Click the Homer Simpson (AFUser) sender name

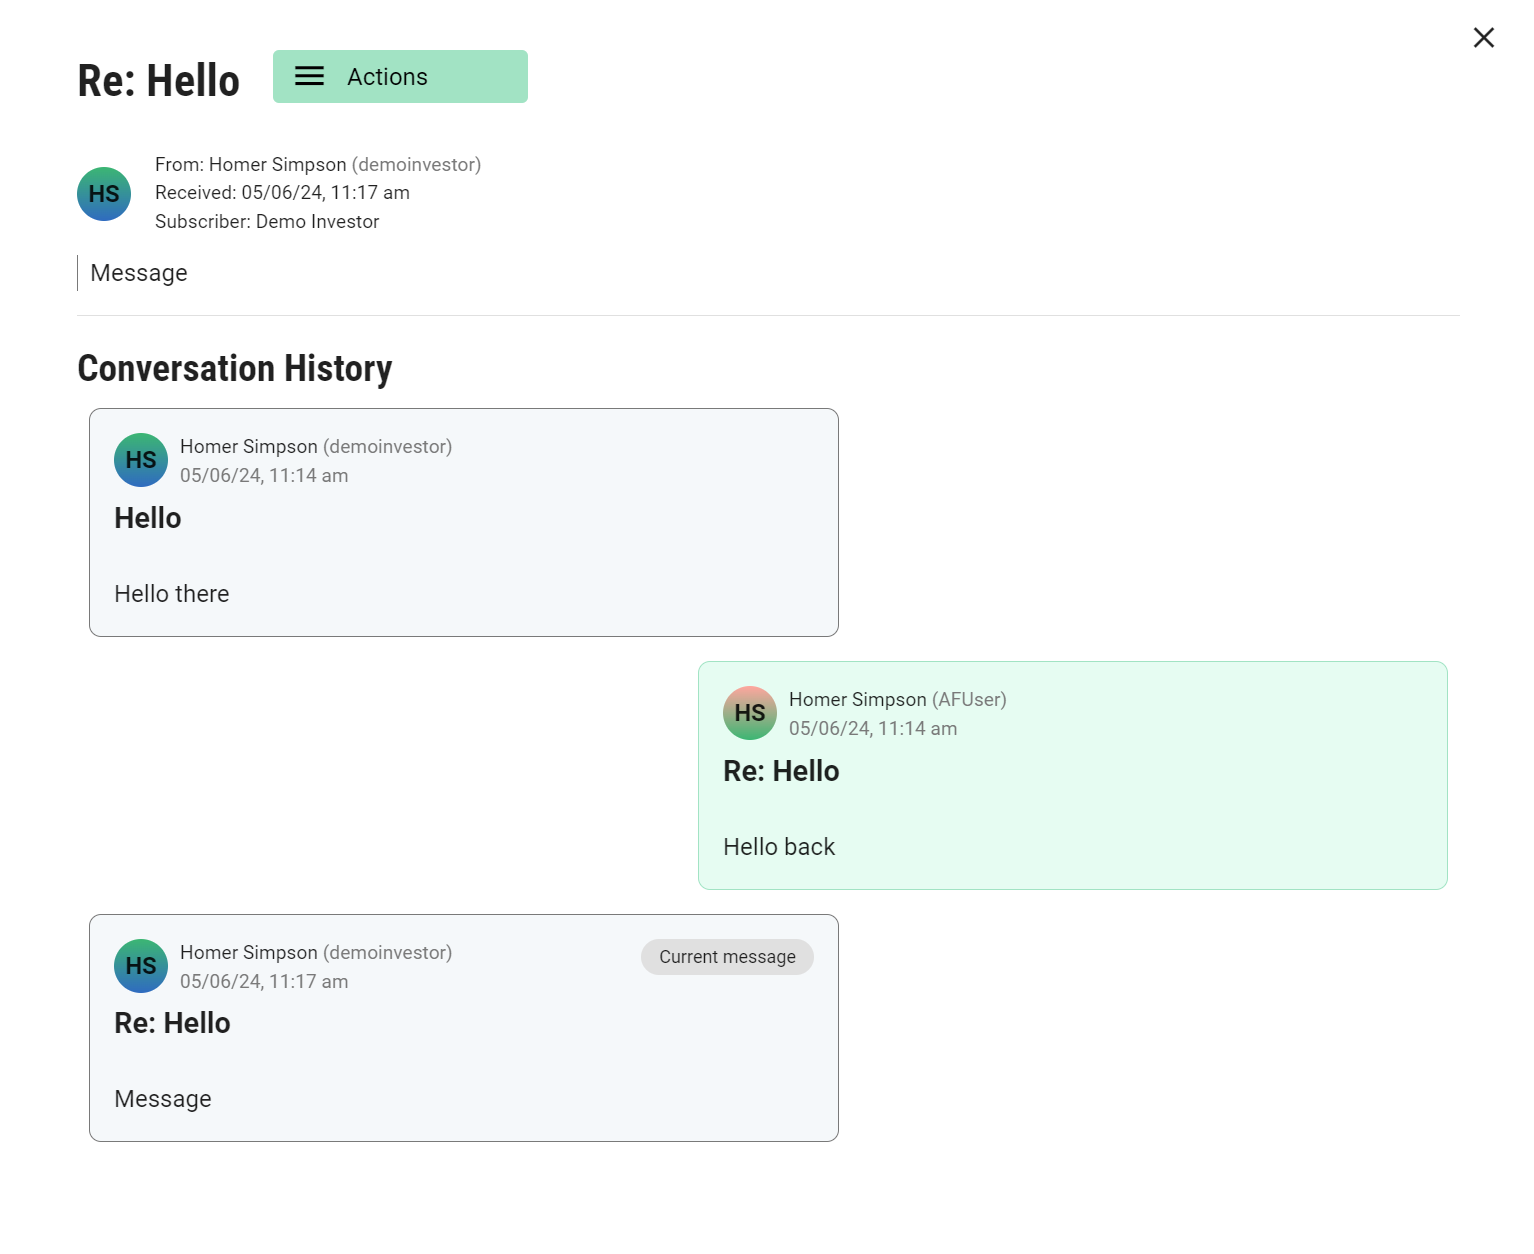coord(897,700)
